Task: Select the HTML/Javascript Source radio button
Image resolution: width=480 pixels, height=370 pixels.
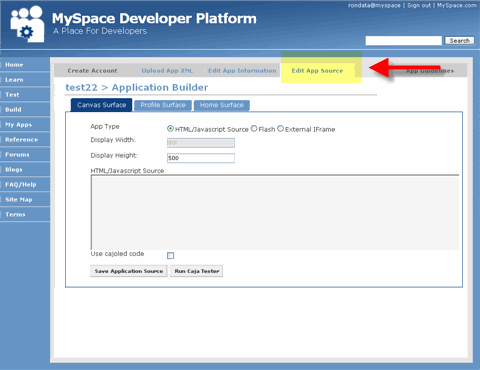Action: click(x=170, y=129)
